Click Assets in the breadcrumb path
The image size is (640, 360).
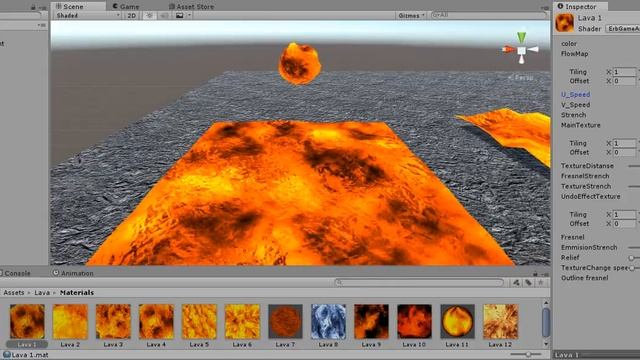(14, 293)
